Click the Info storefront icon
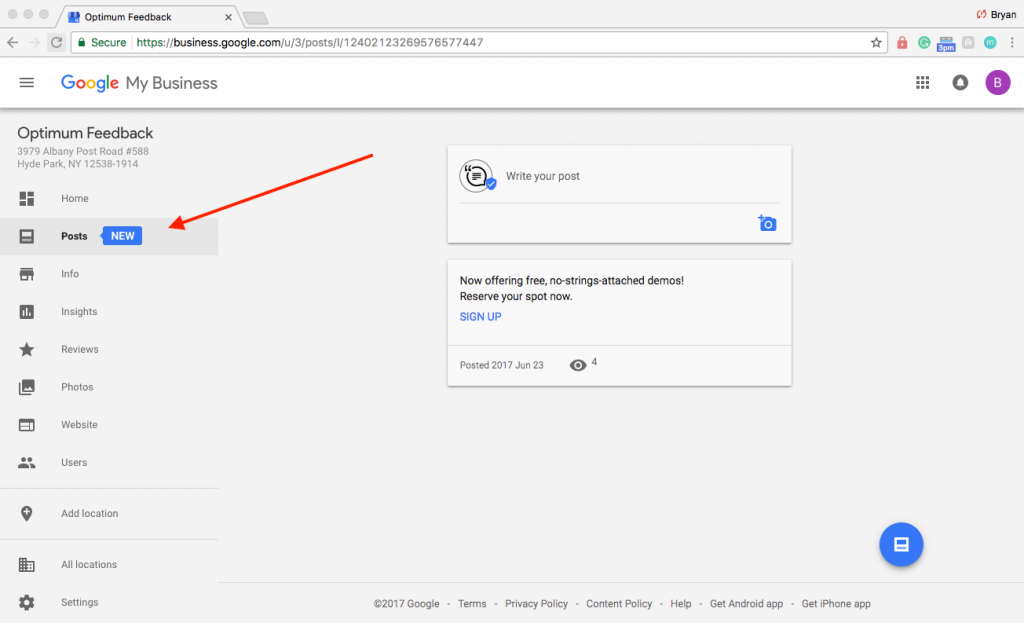The image size is (1024, 623). [27, 274]
